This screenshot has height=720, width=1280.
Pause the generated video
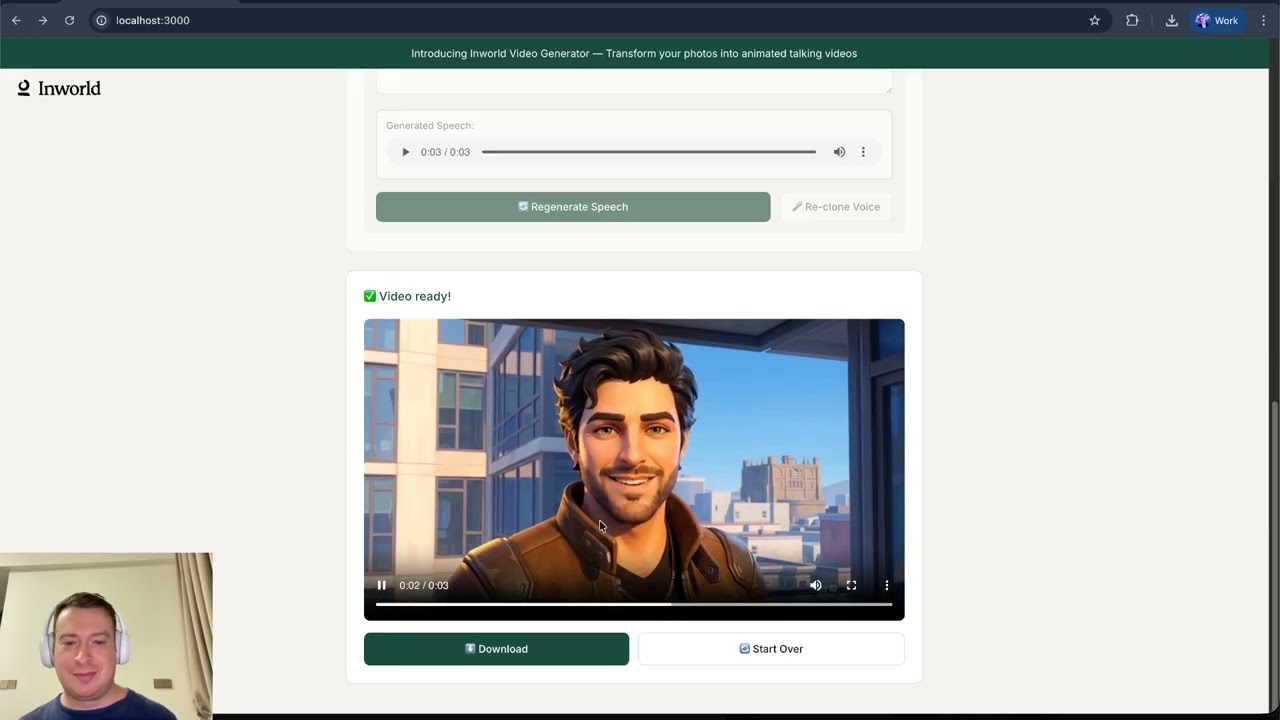381,585
